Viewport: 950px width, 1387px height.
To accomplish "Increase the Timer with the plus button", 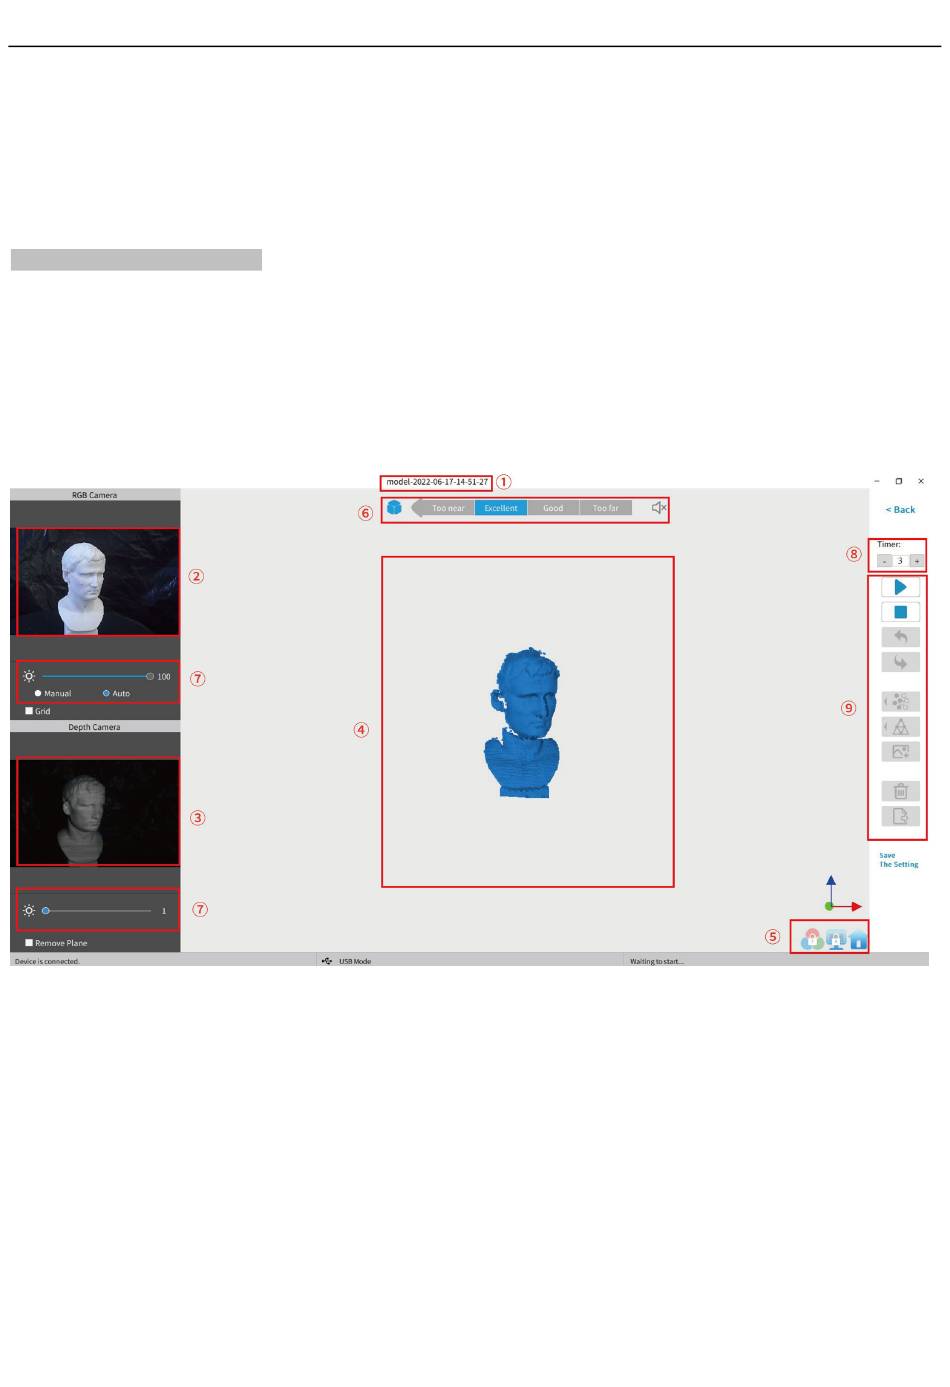I will [917, 561].
